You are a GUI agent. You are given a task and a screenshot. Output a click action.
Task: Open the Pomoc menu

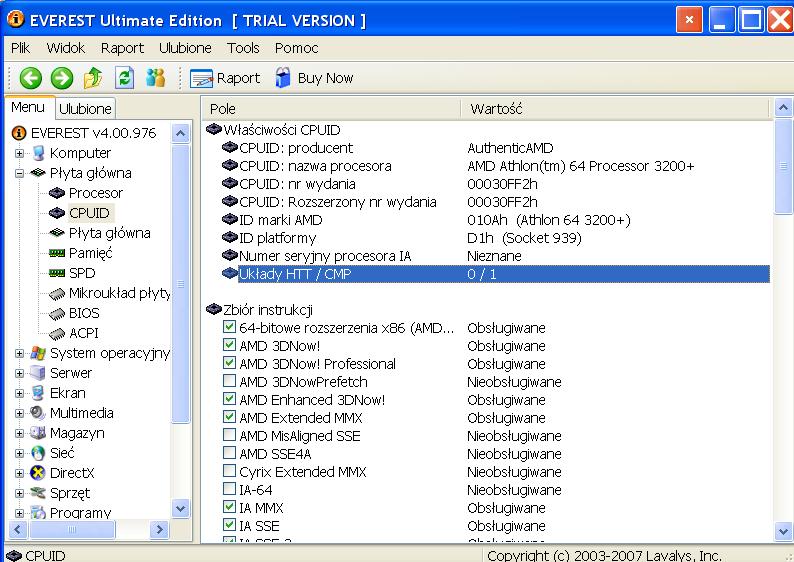tap(296, 48)
